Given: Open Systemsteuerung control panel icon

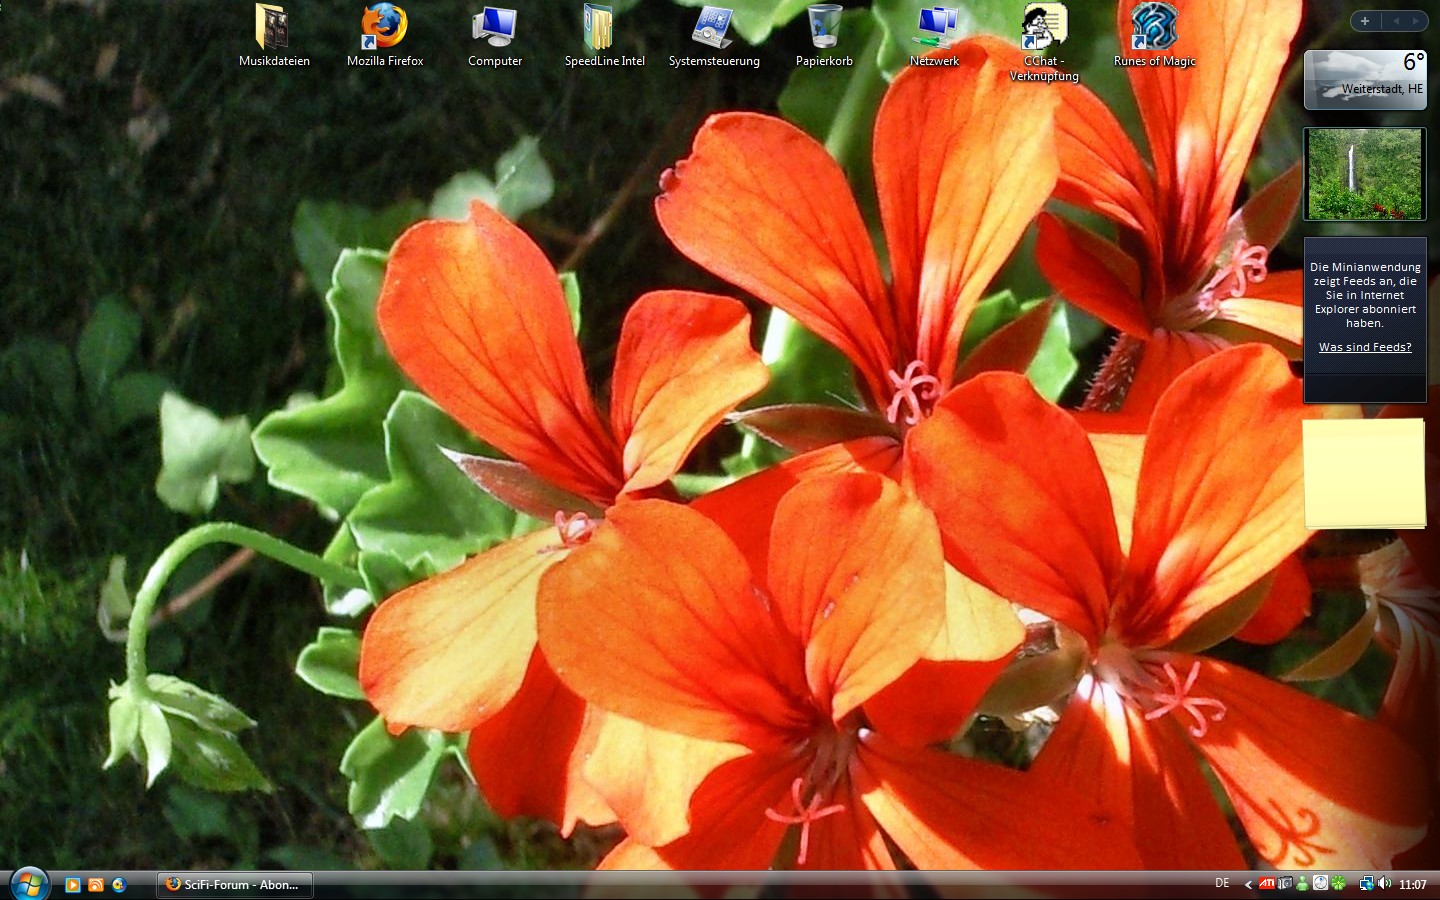Looking at the screenshot, I should pos(713,28).
